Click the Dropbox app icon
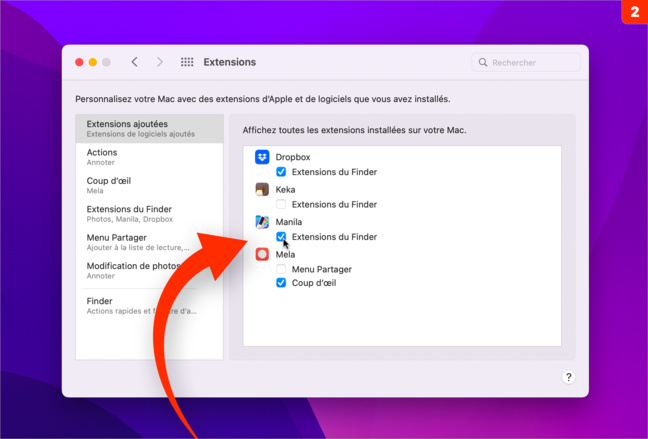This screenshot has width=648, height=439. click(x=262, y=157)
